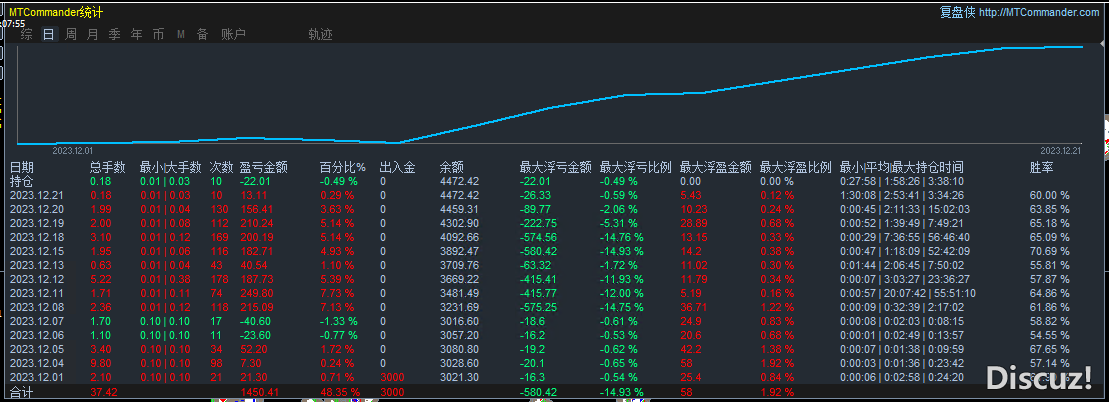Select the 综 summary tab
This screenshot has height=402, width=1109.
pyautogui.click(x=27, y=34)
